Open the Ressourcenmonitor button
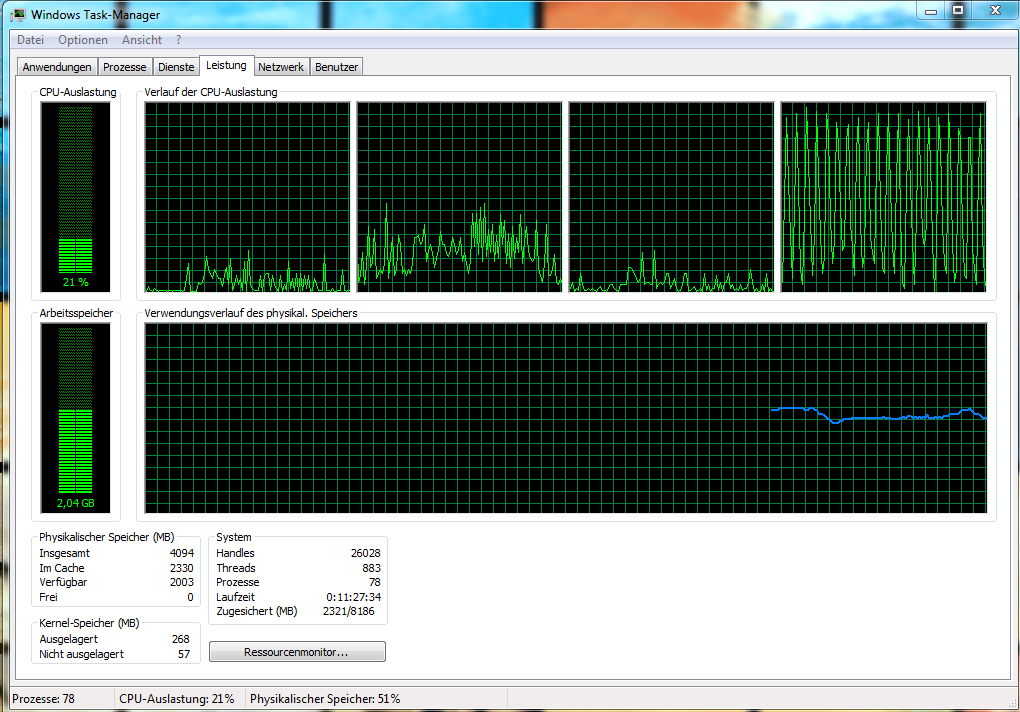This screenshot has width=1020, height=712. point(297,652)
